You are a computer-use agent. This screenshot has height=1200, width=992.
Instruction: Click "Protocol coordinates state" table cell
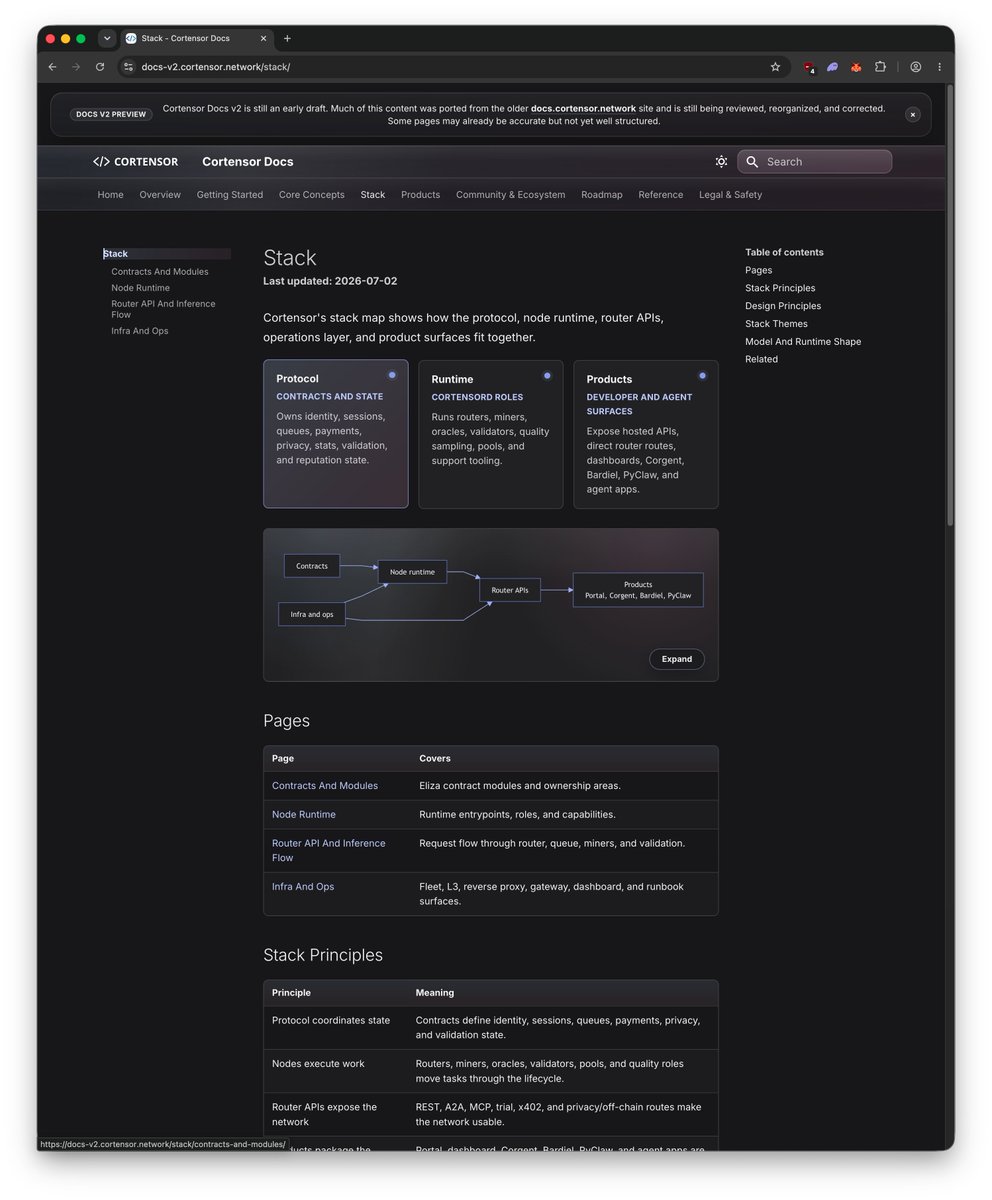(331, 1021)
